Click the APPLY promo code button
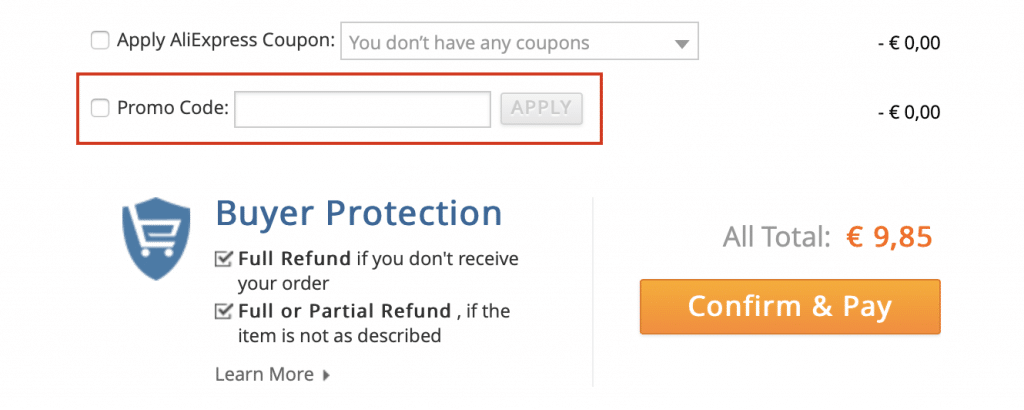Screen dimensions: 1024x410 (x=541, y=108)
